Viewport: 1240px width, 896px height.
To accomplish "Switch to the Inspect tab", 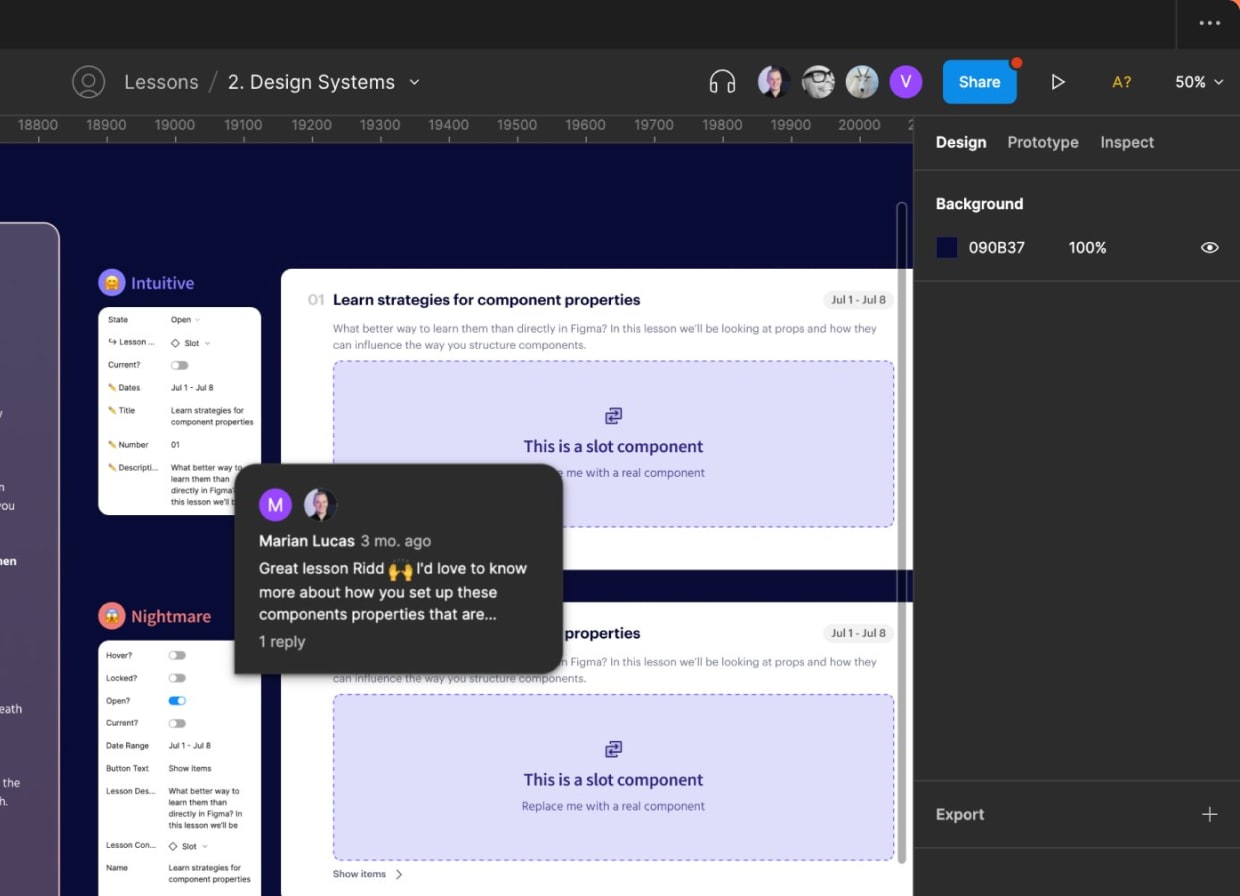I will (x=1127, y=142).
